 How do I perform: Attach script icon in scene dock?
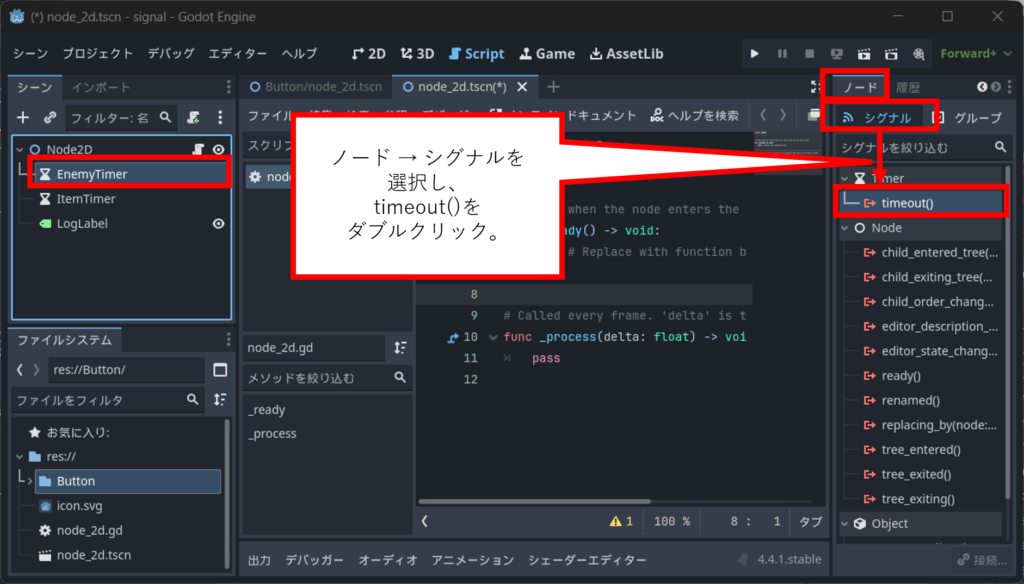193,118
